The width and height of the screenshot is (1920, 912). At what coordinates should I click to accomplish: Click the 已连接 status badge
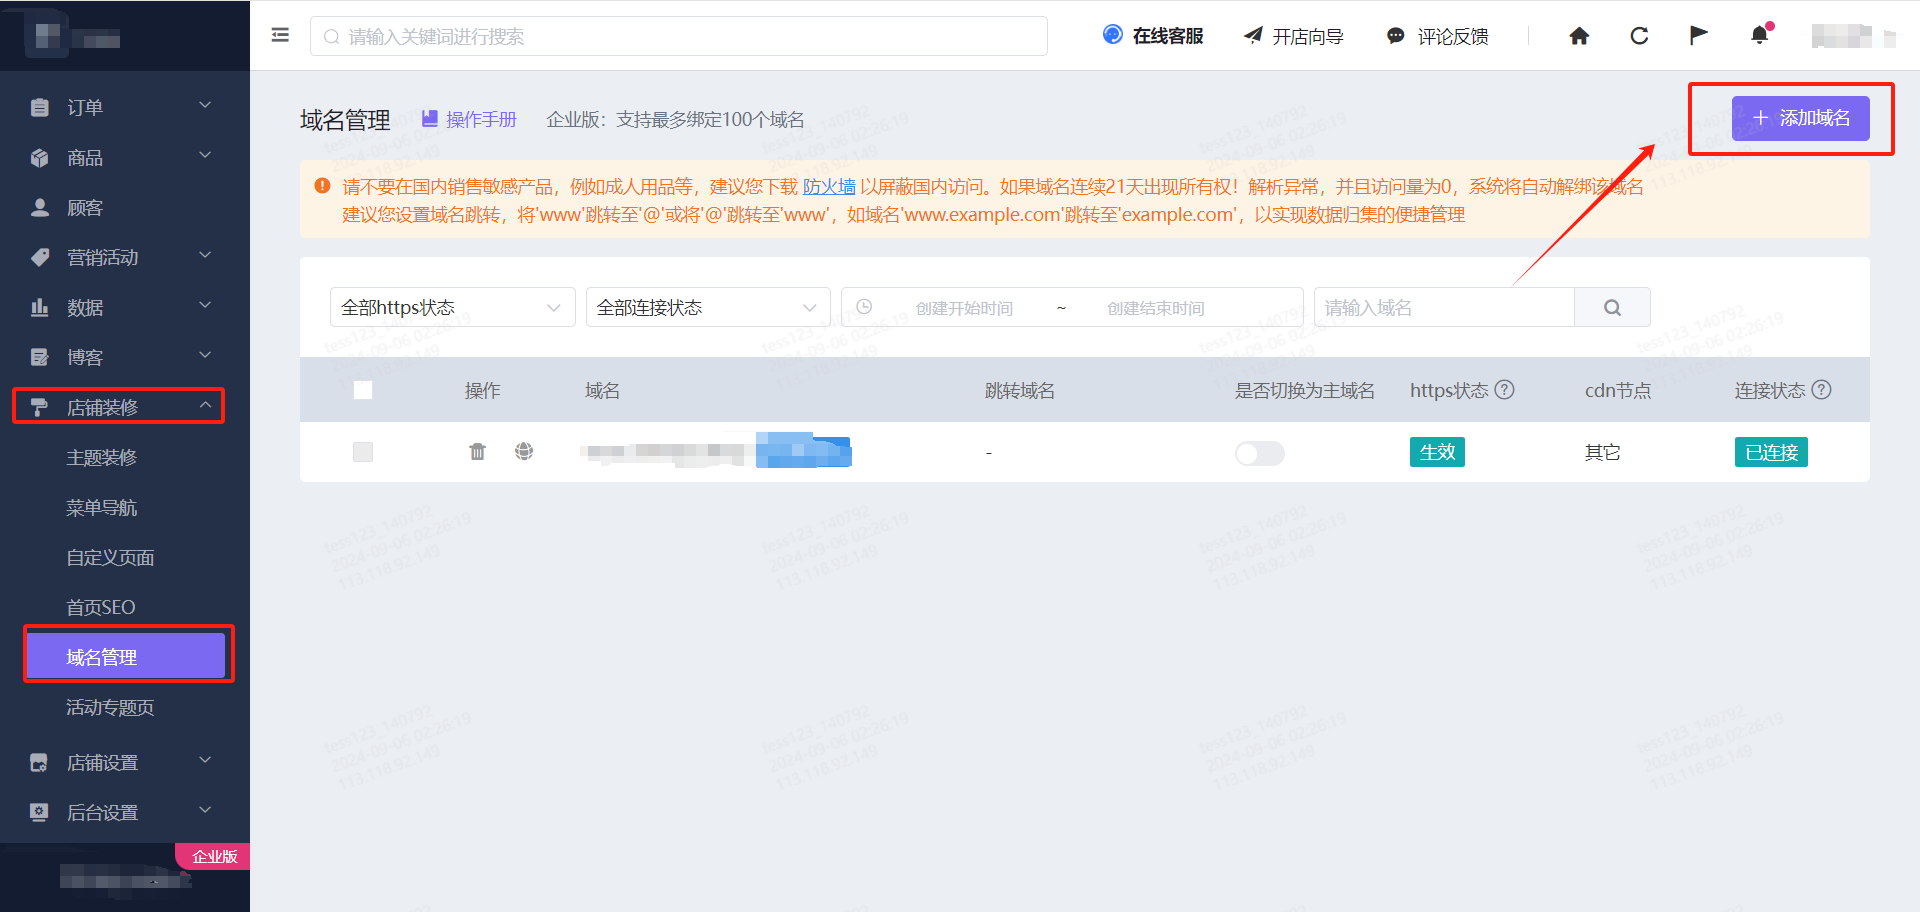(1771, 452)
